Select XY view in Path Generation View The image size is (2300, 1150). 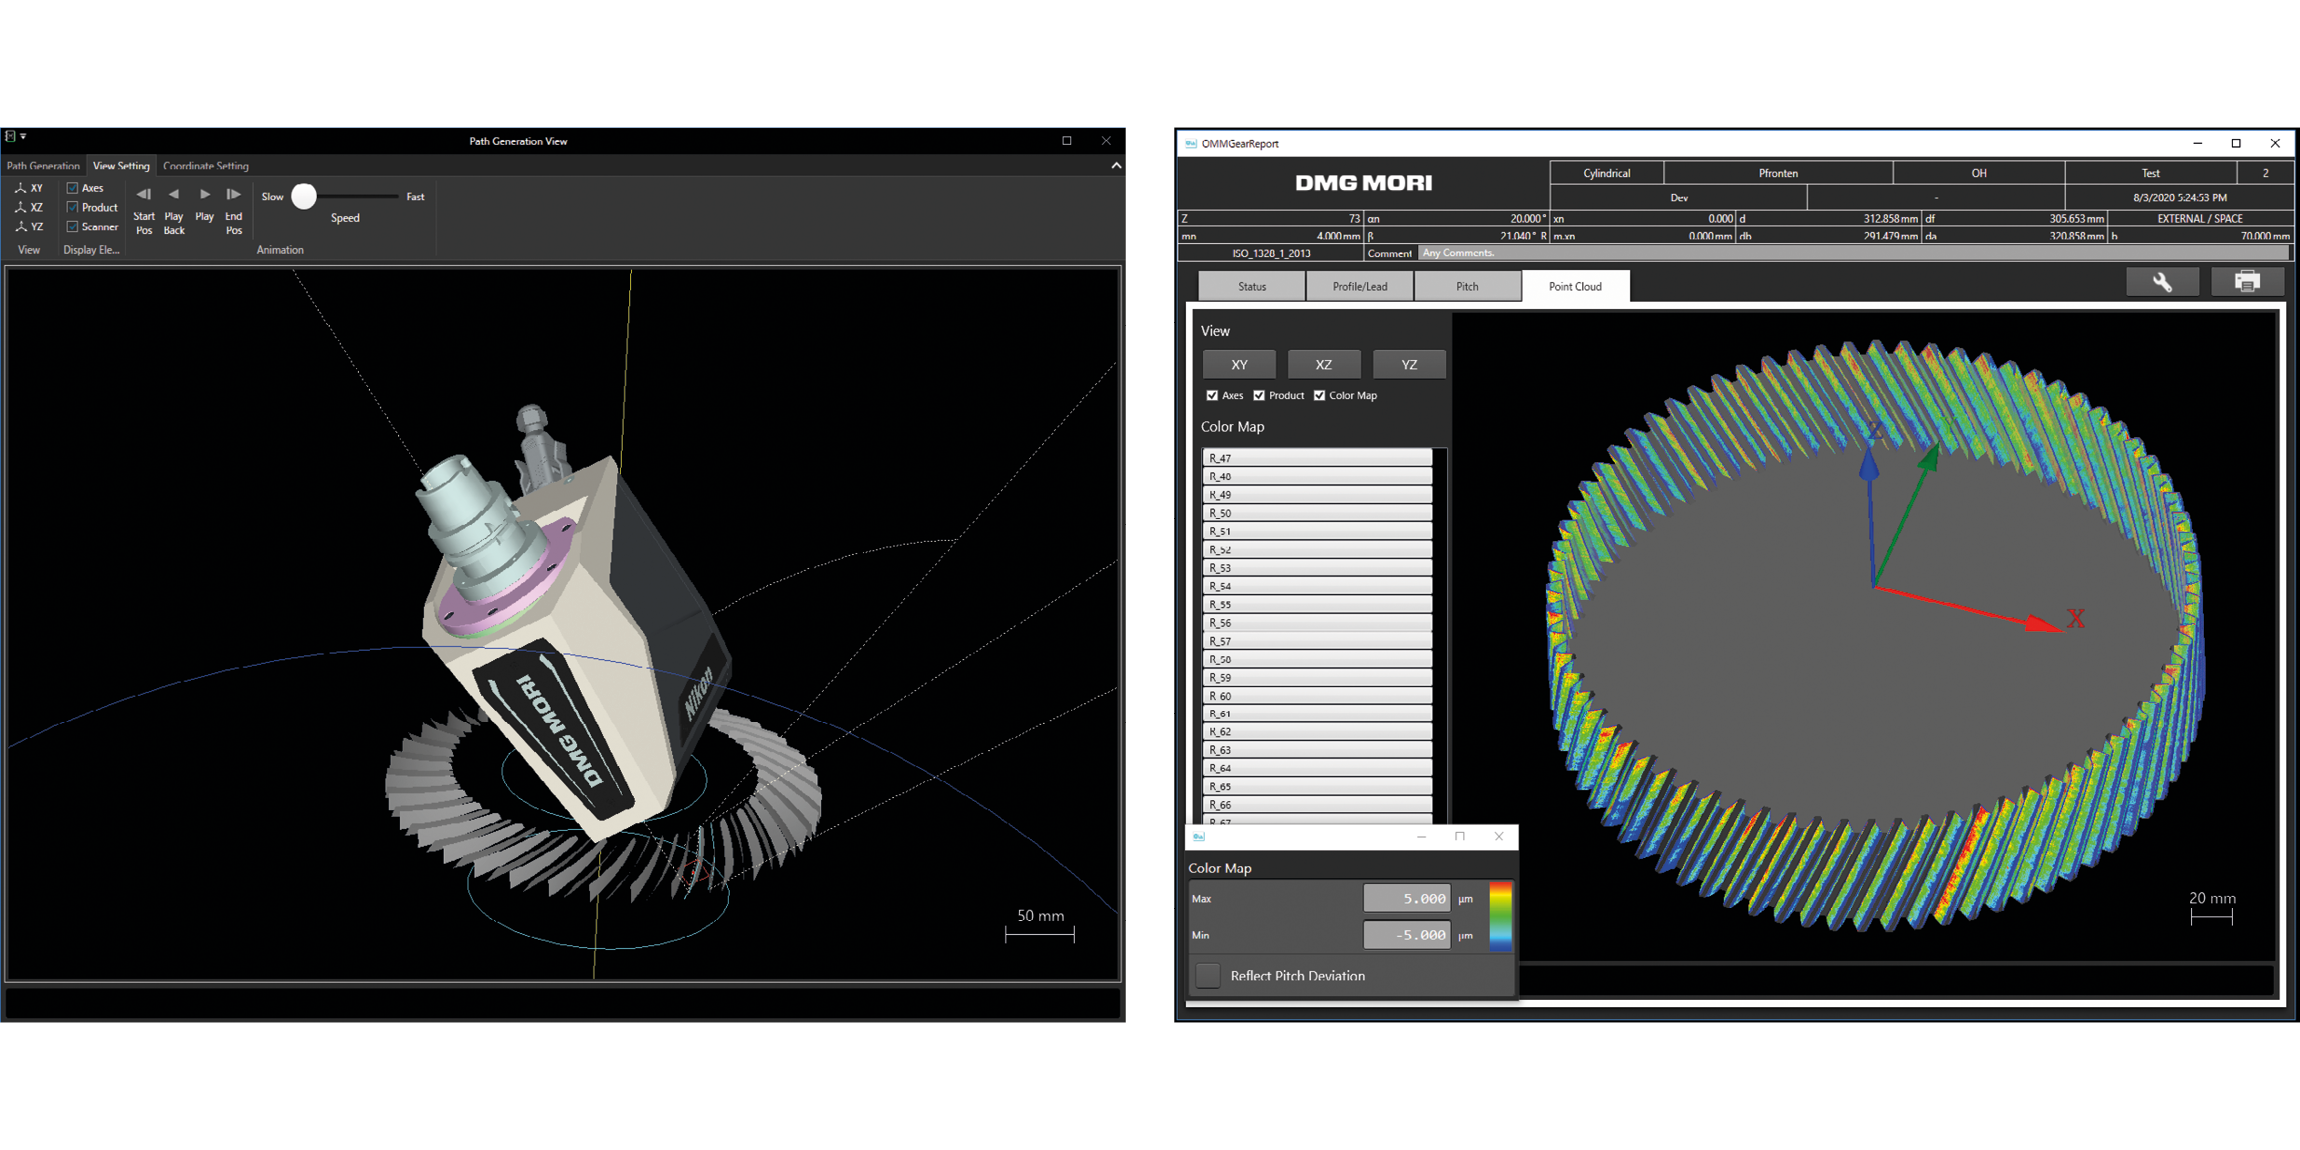tap(29, 188)
